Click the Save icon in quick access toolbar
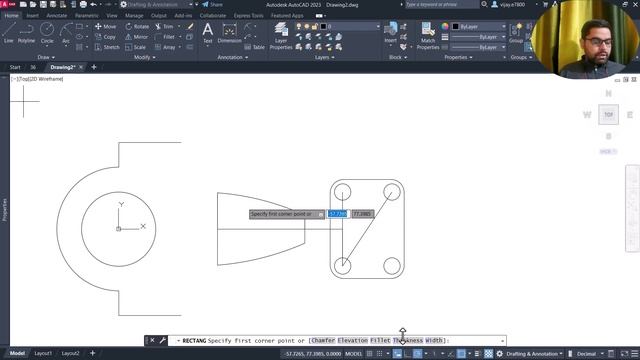Viewport: 640px width, 360px height. click(43, 4)
